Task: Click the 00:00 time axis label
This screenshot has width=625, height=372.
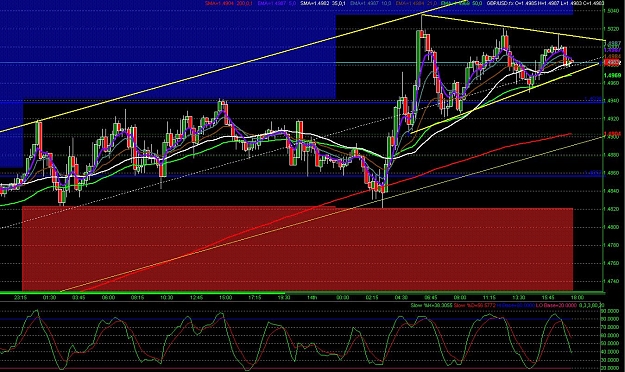Action: [342, 297]
